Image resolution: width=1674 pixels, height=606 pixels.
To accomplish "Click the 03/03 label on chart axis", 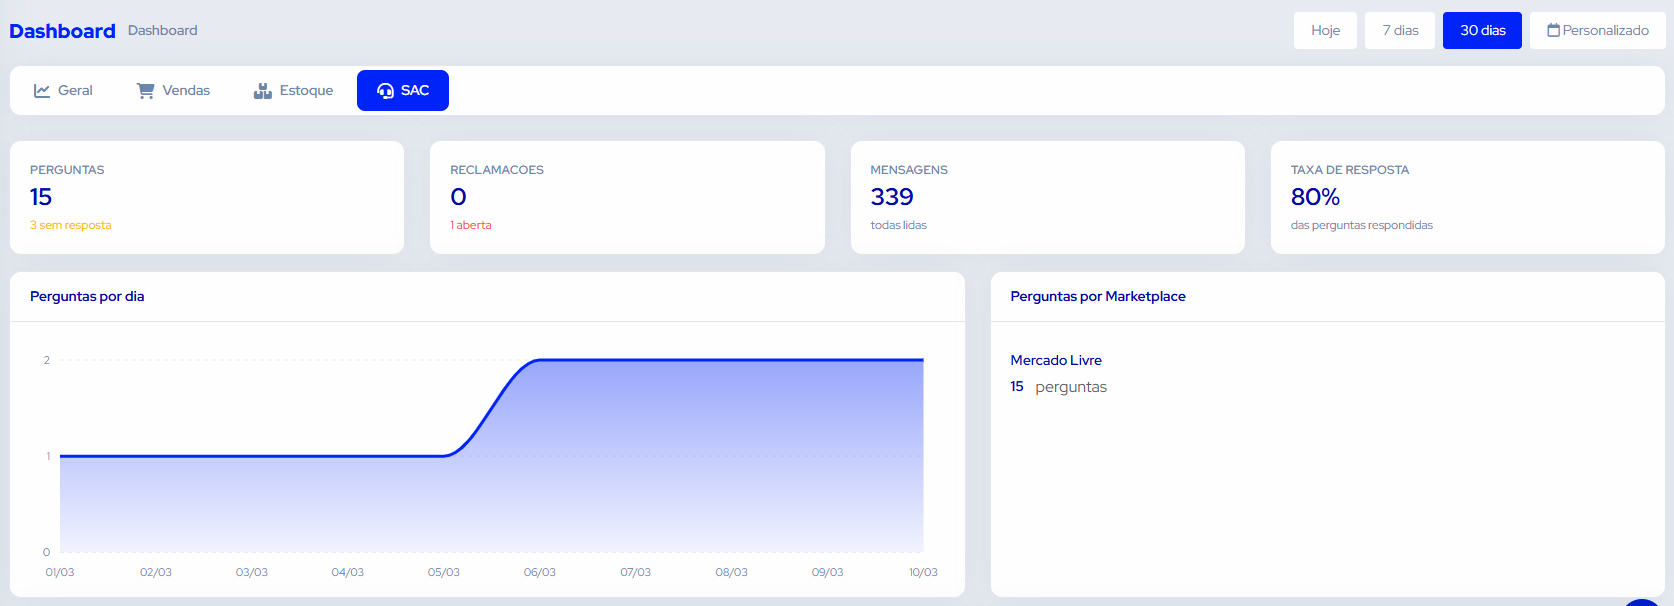I will point(252,573).
